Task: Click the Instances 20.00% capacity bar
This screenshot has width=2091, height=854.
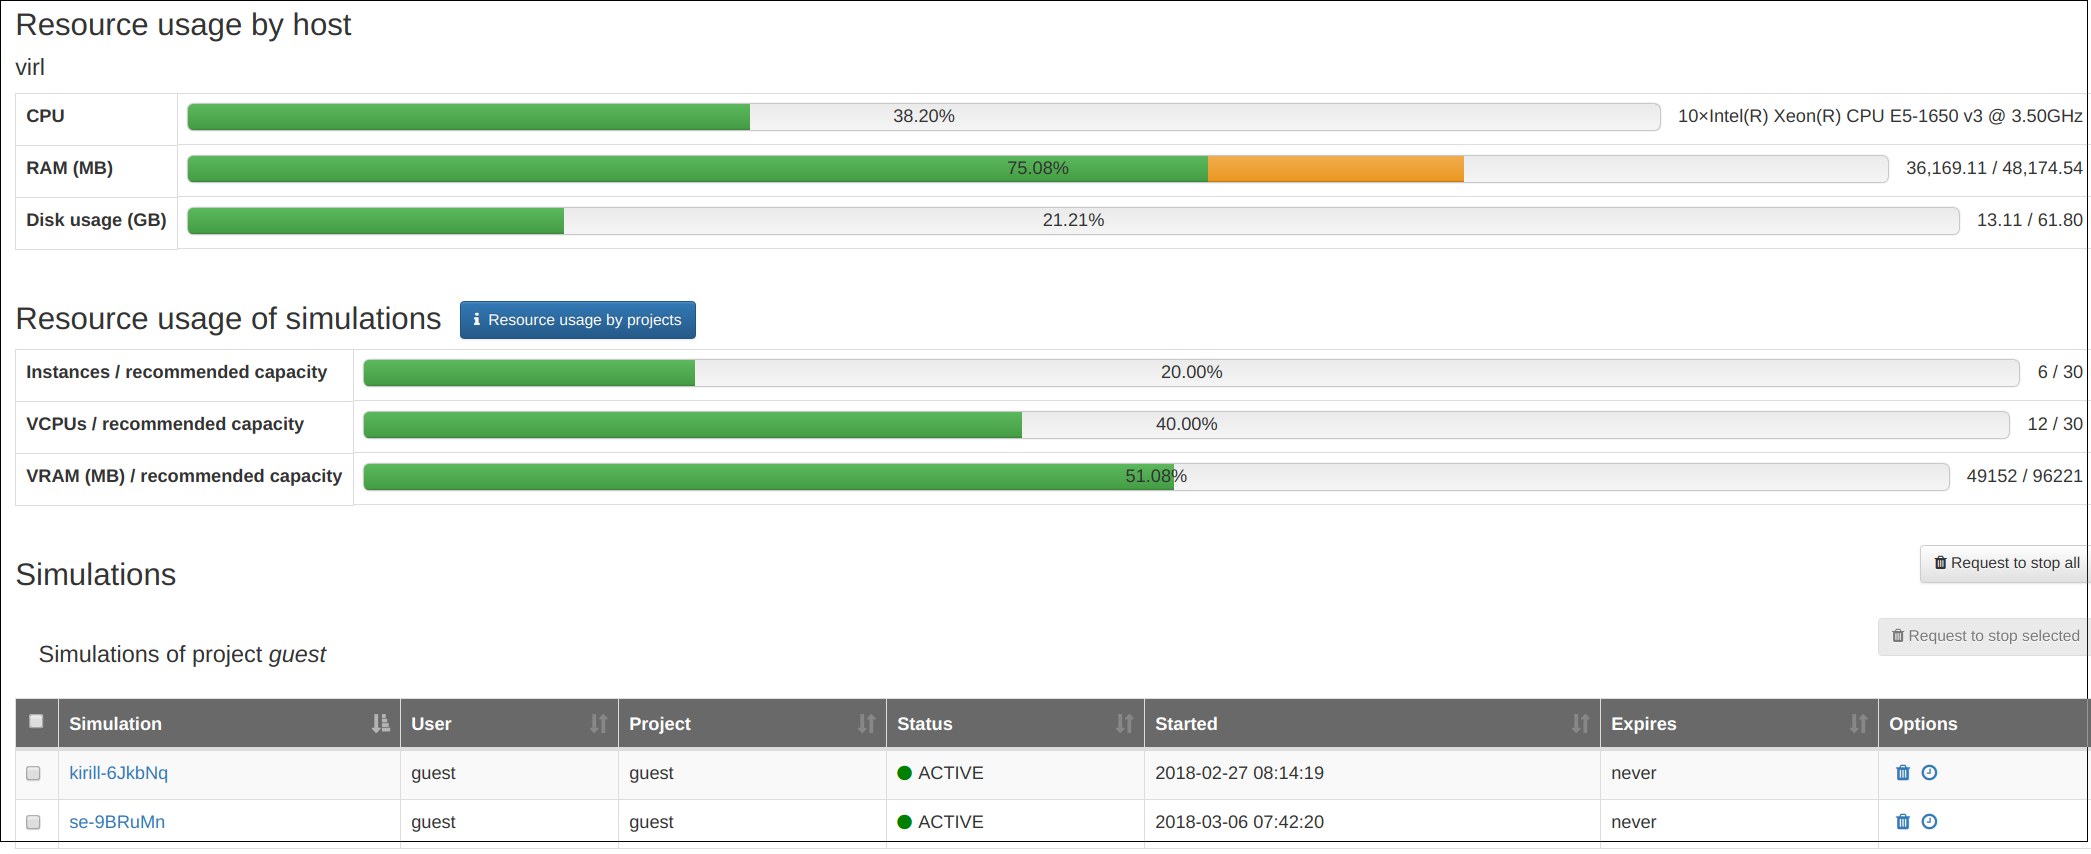Action: 1191,373
